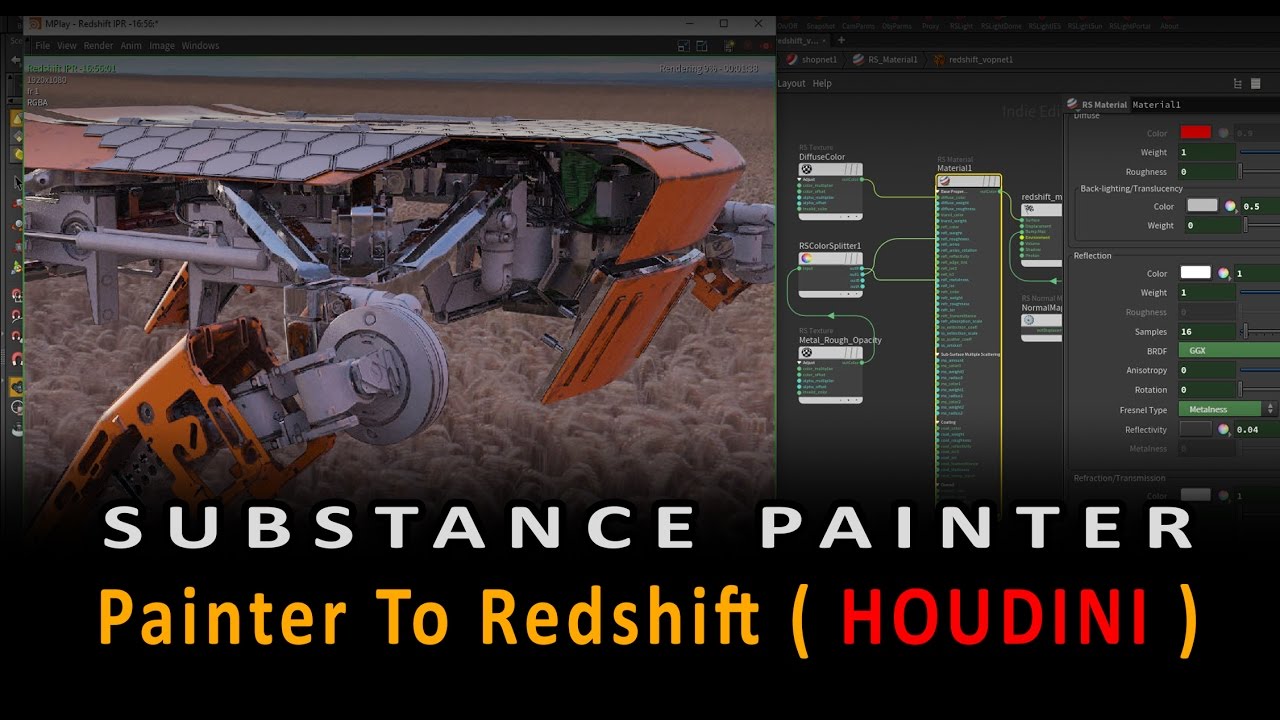Open the Refraction/Transmission Color swatch
1280x720 pixels.
pos(1195,495)
